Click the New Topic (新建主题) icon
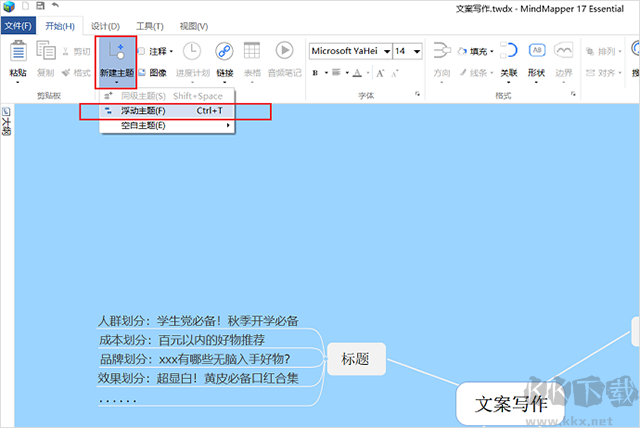This screenshot has height=428, width=640. coord(116,51)
